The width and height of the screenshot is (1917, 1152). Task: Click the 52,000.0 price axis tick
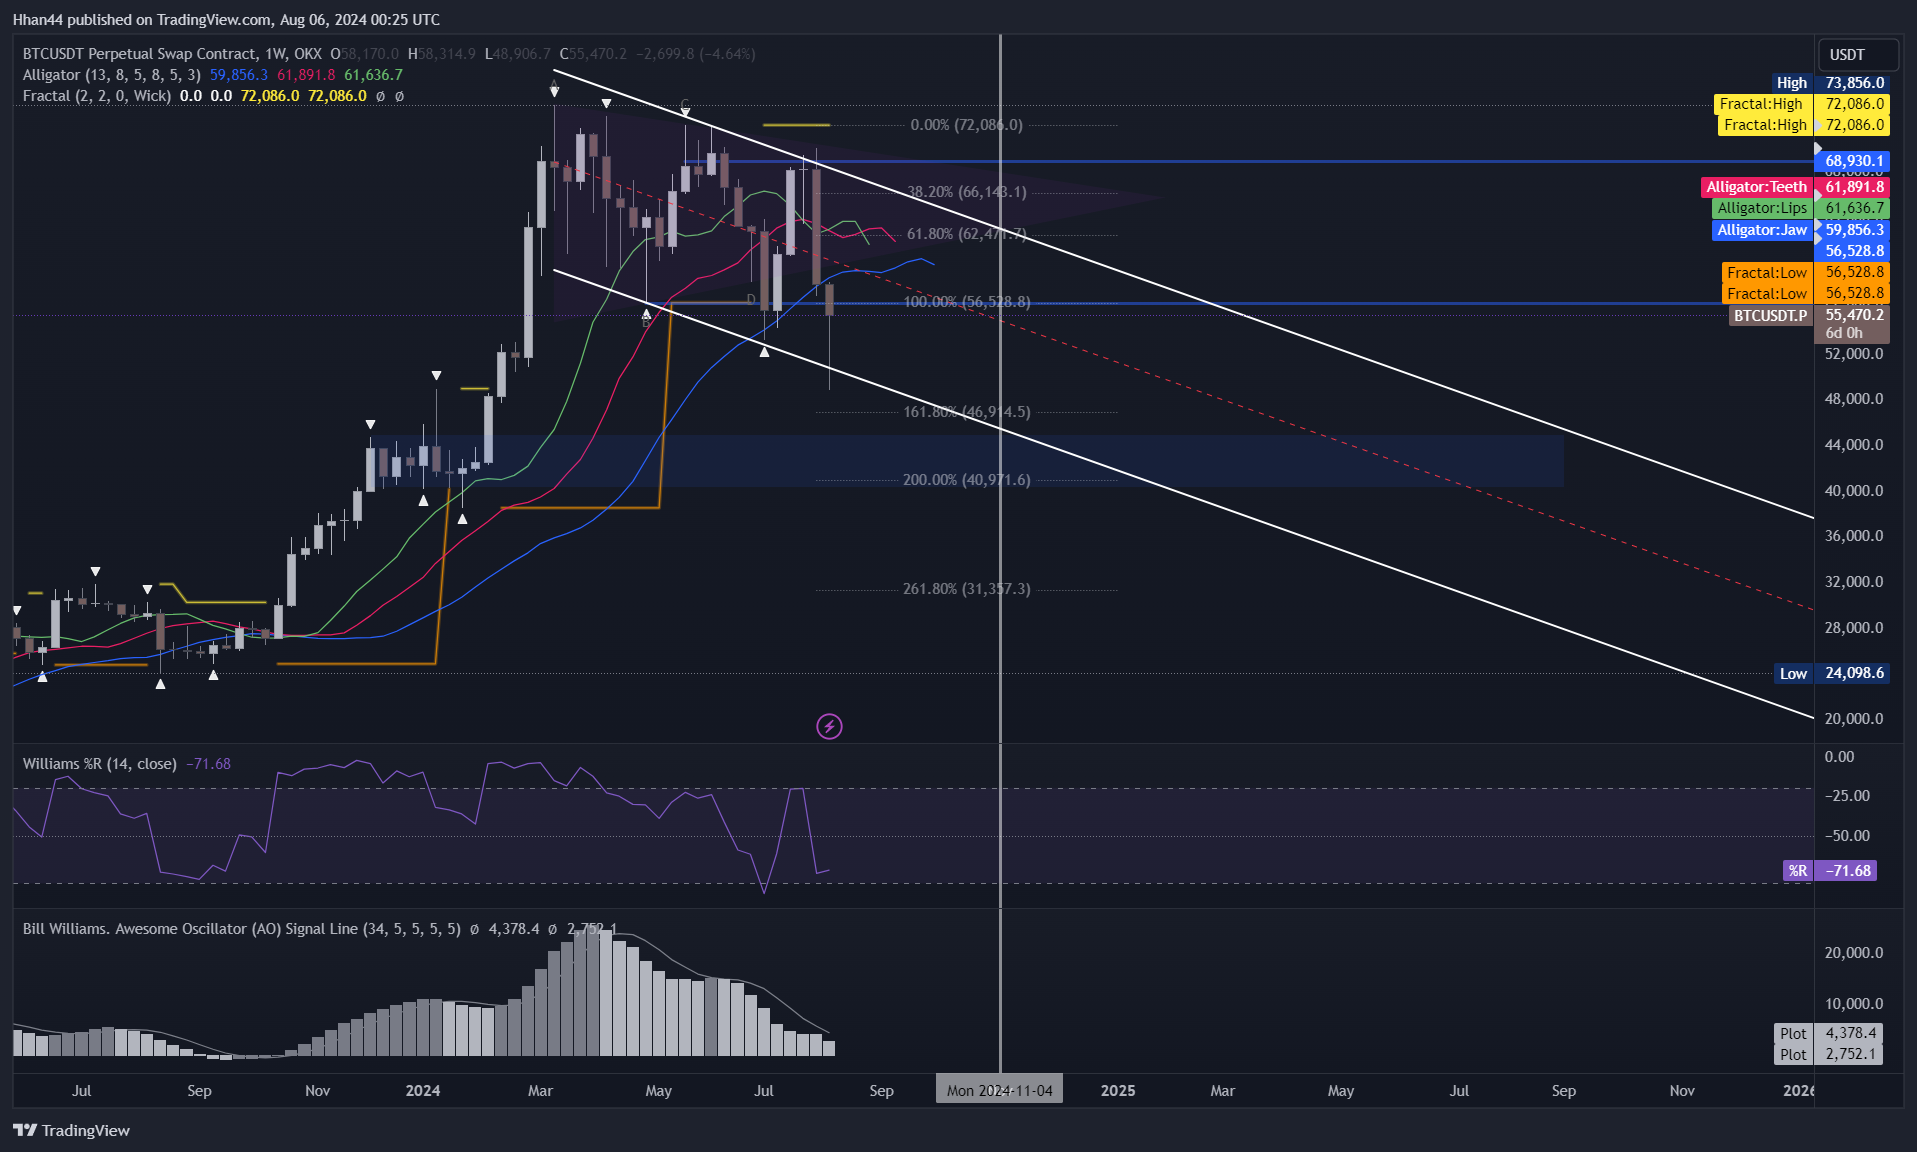click(1853, 354)
